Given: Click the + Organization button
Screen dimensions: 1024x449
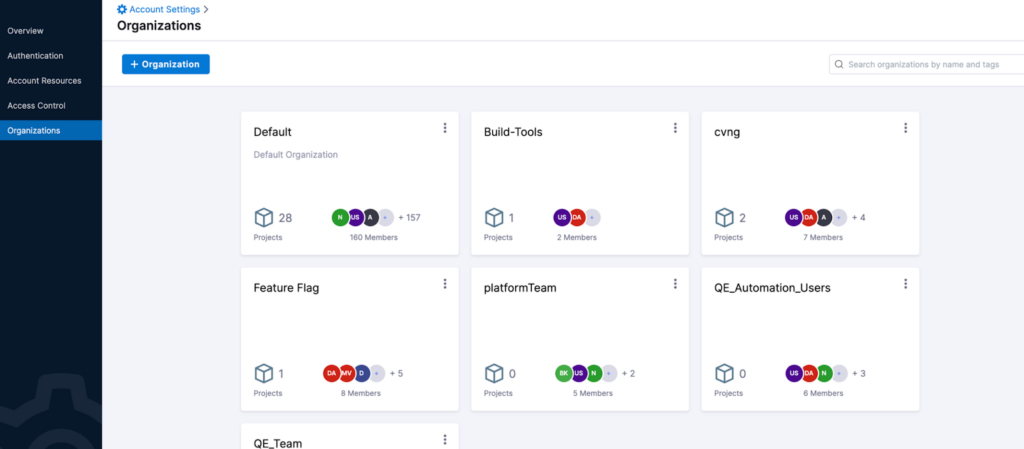Looking at the screenshot, I should pos(166,64).
